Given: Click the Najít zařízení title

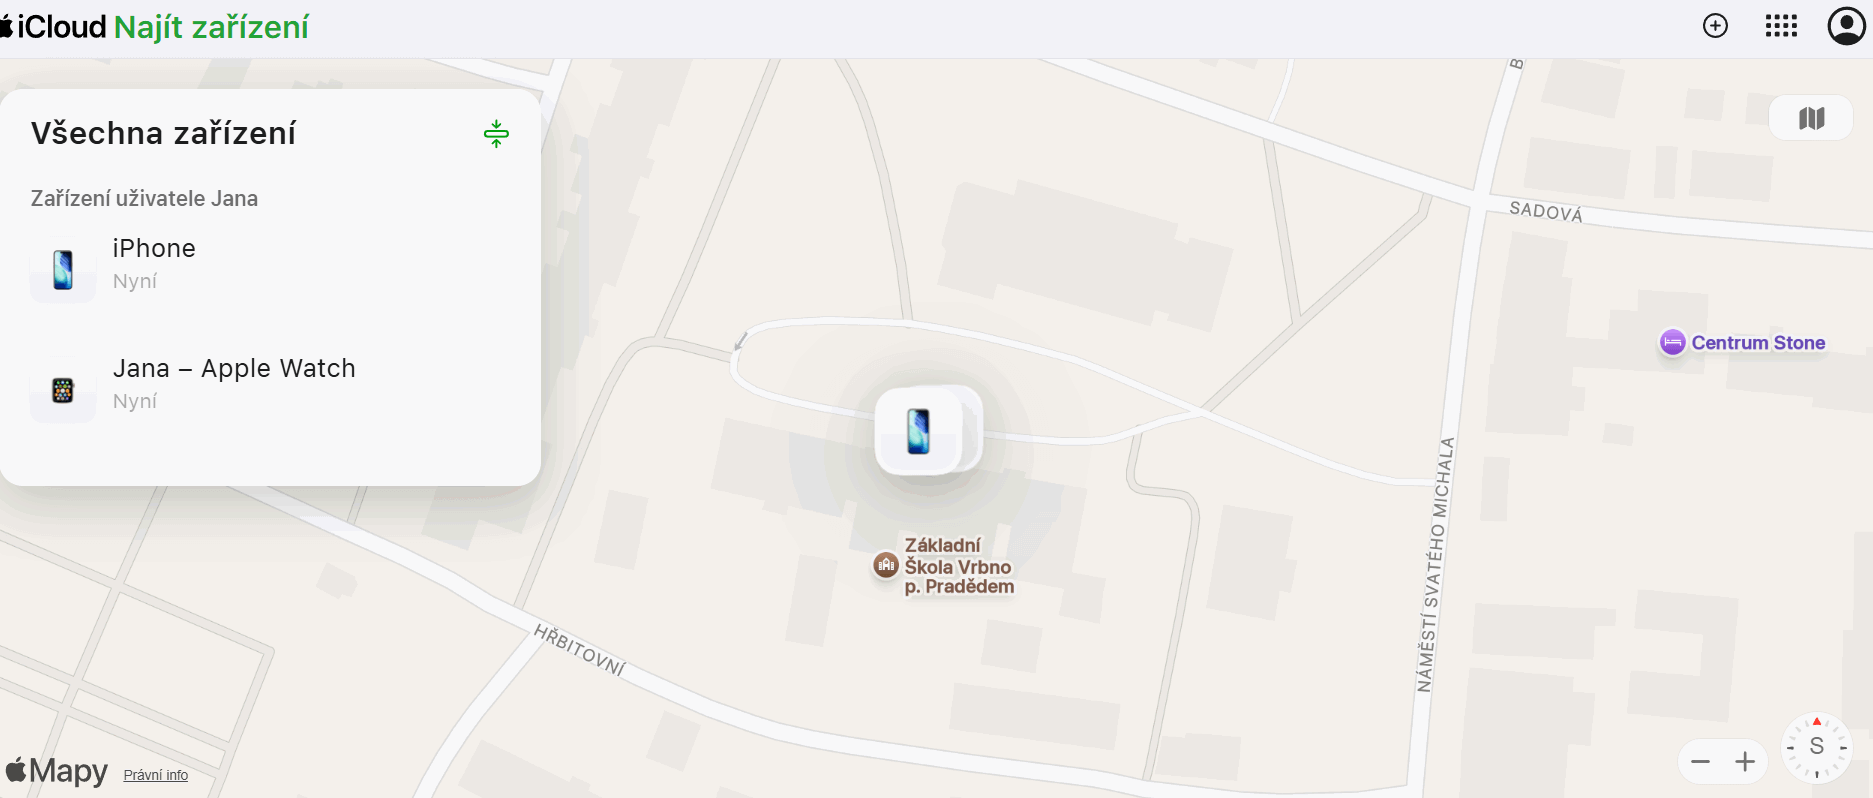Looking at the screenshot, I should [x=211, y=27].
